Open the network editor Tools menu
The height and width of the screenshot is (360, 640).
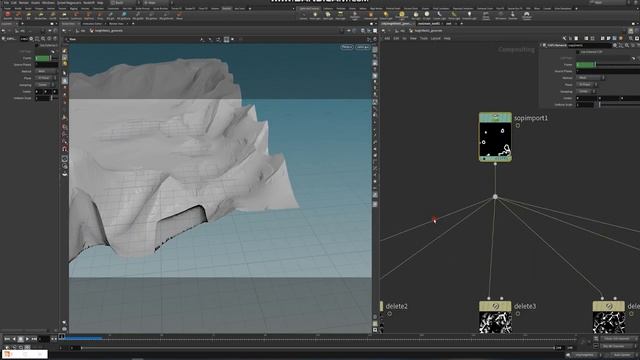click(424, 38)
